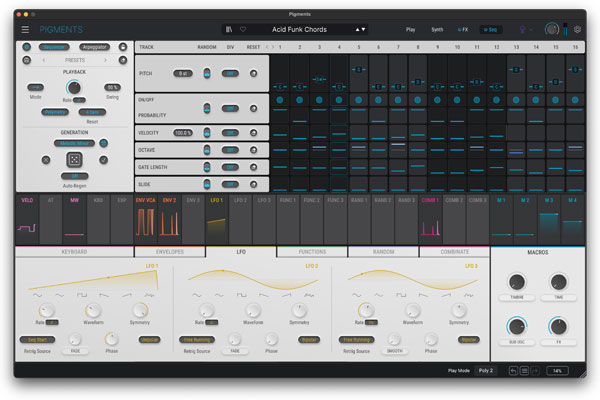600x400 pixels.
Task: Open the settings gear icon
Action: pos(577,29)
